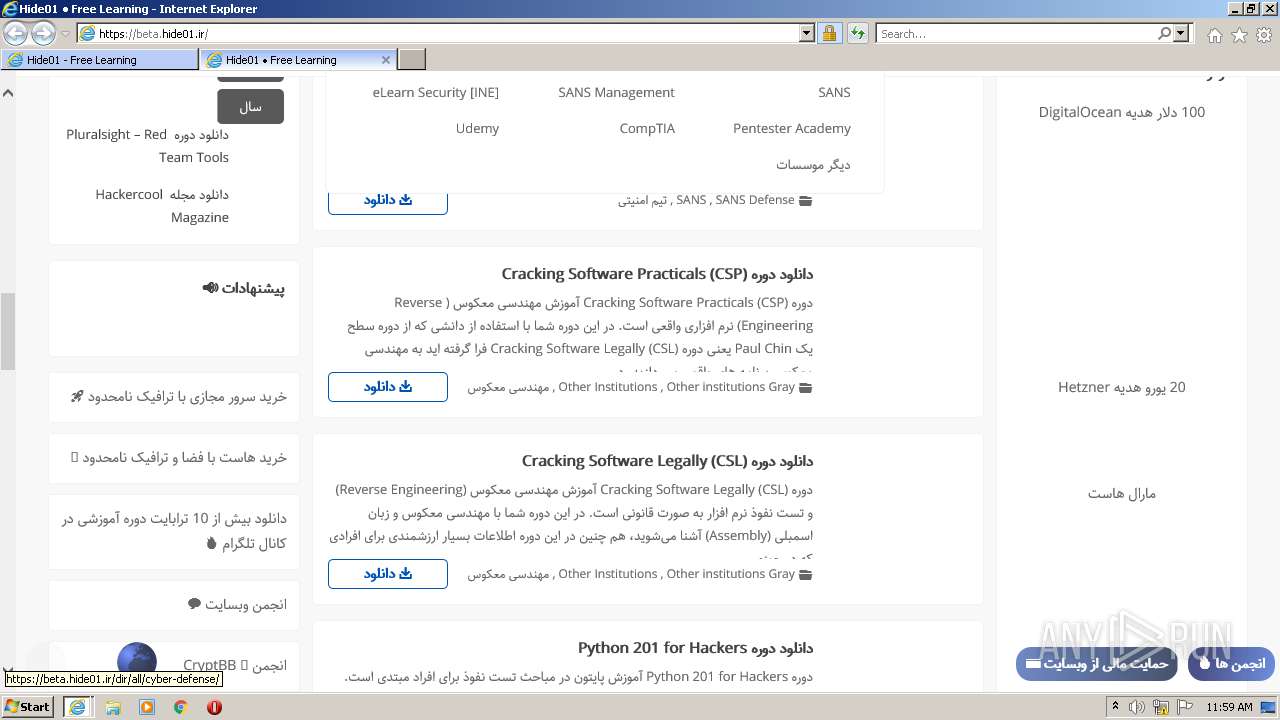
Task: Click حمایت مالی از وبسایت button
Action: tap(1097, 664)
